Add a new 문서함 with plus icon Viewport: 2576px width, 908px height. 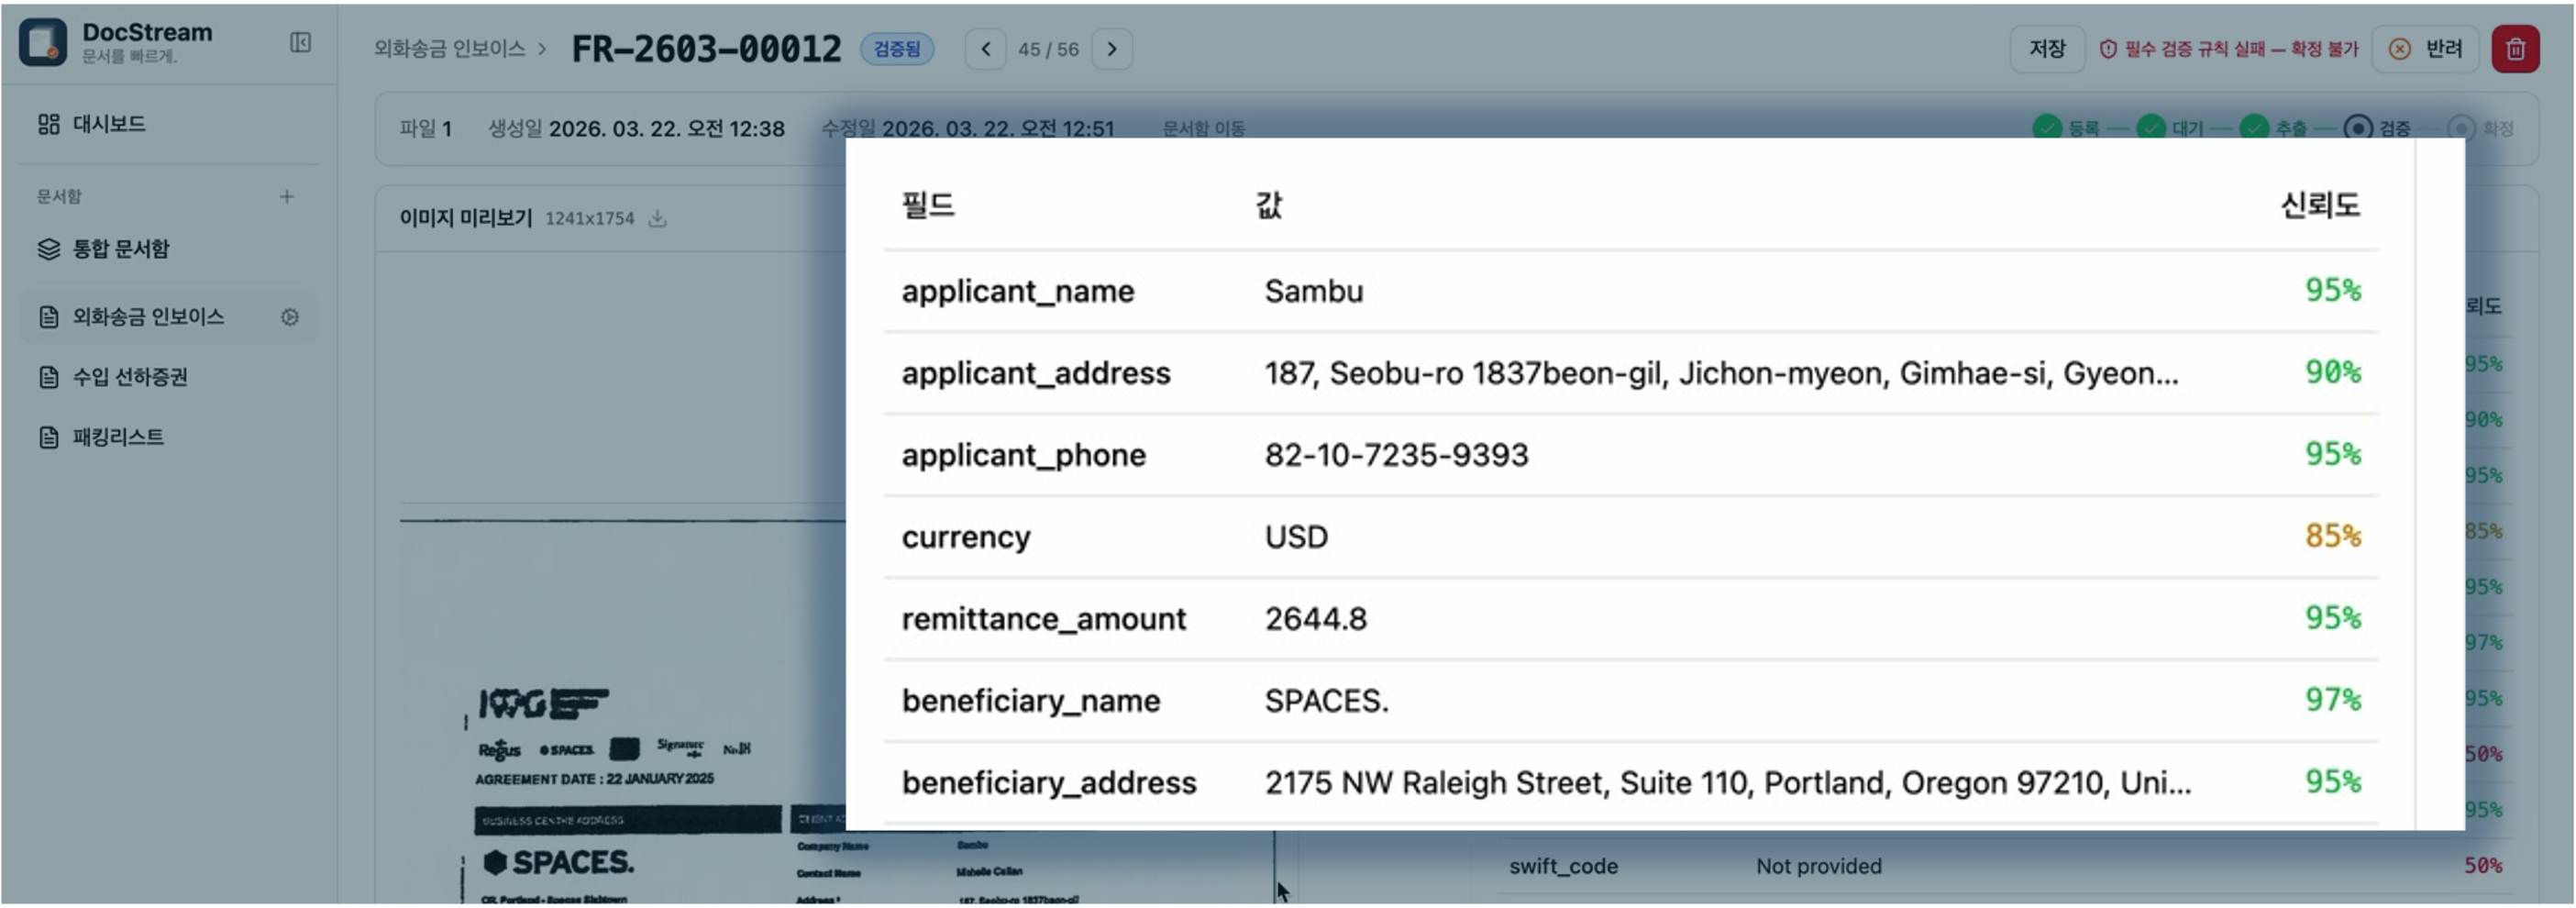click(x=287, y=196)
